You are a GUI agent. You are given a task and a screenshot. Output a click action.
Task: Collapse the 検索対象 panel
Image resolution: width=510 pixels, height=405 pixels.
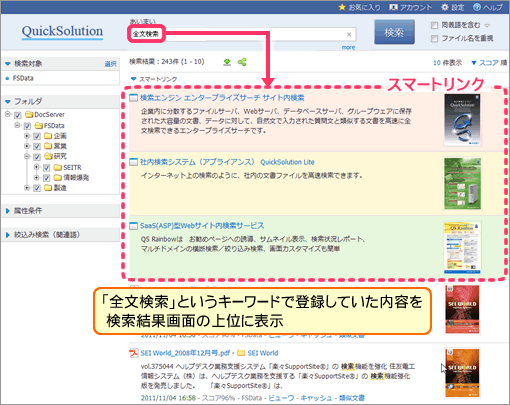[8, 64]
